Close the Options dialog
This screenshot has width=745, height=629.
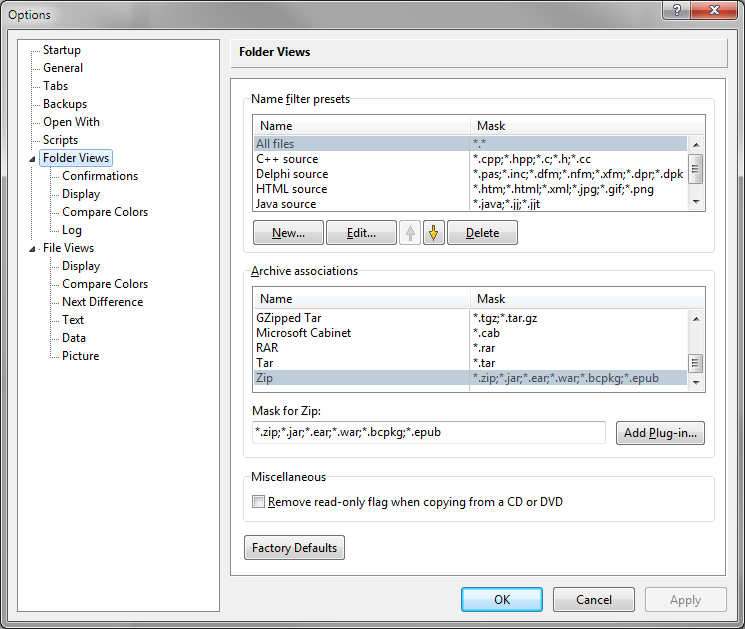(714, 10)
